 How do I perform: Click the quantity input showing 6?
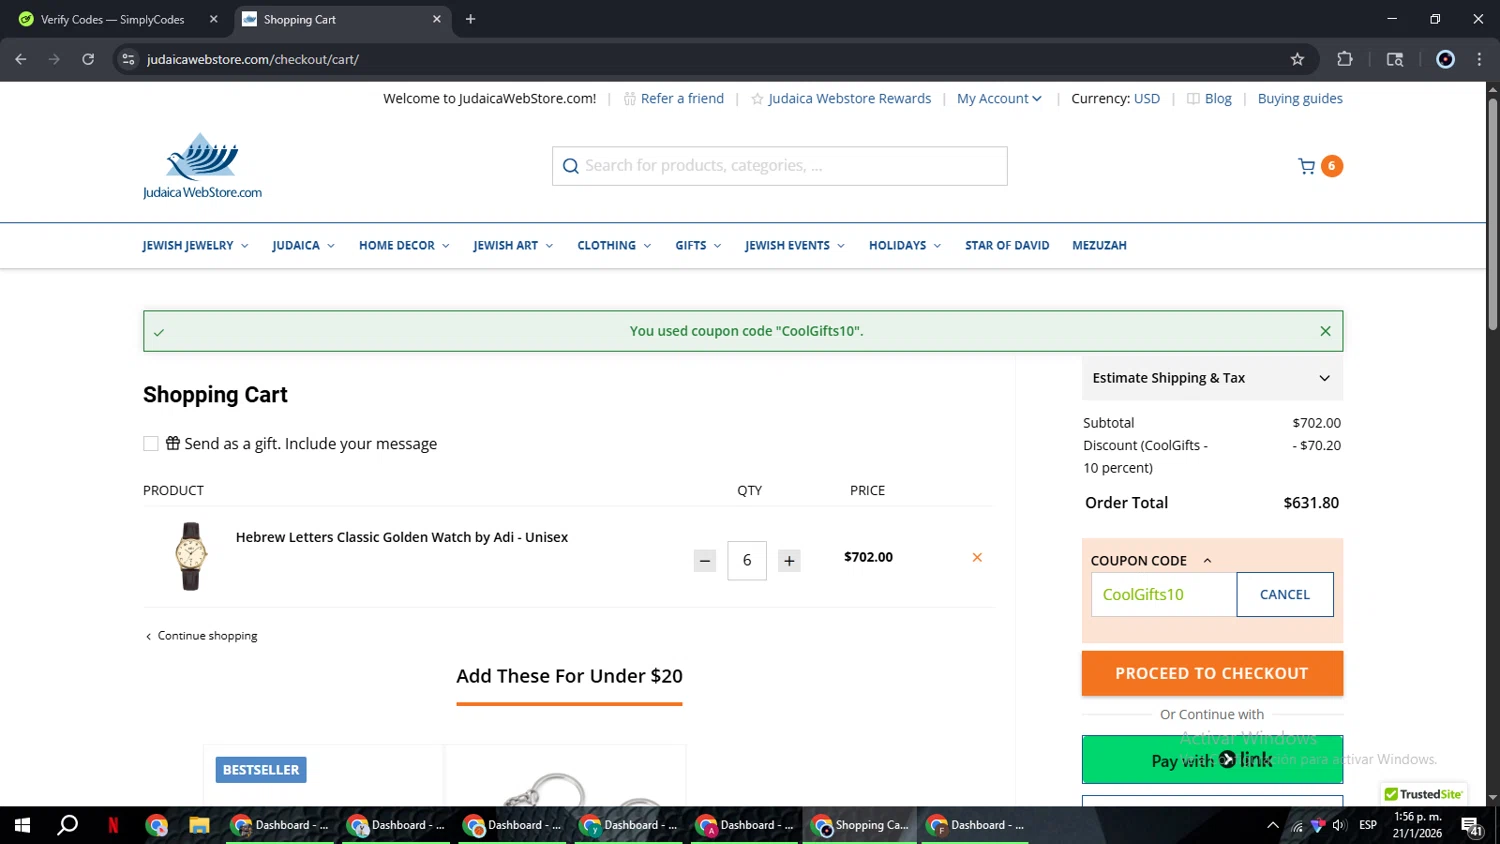point(747,561)
